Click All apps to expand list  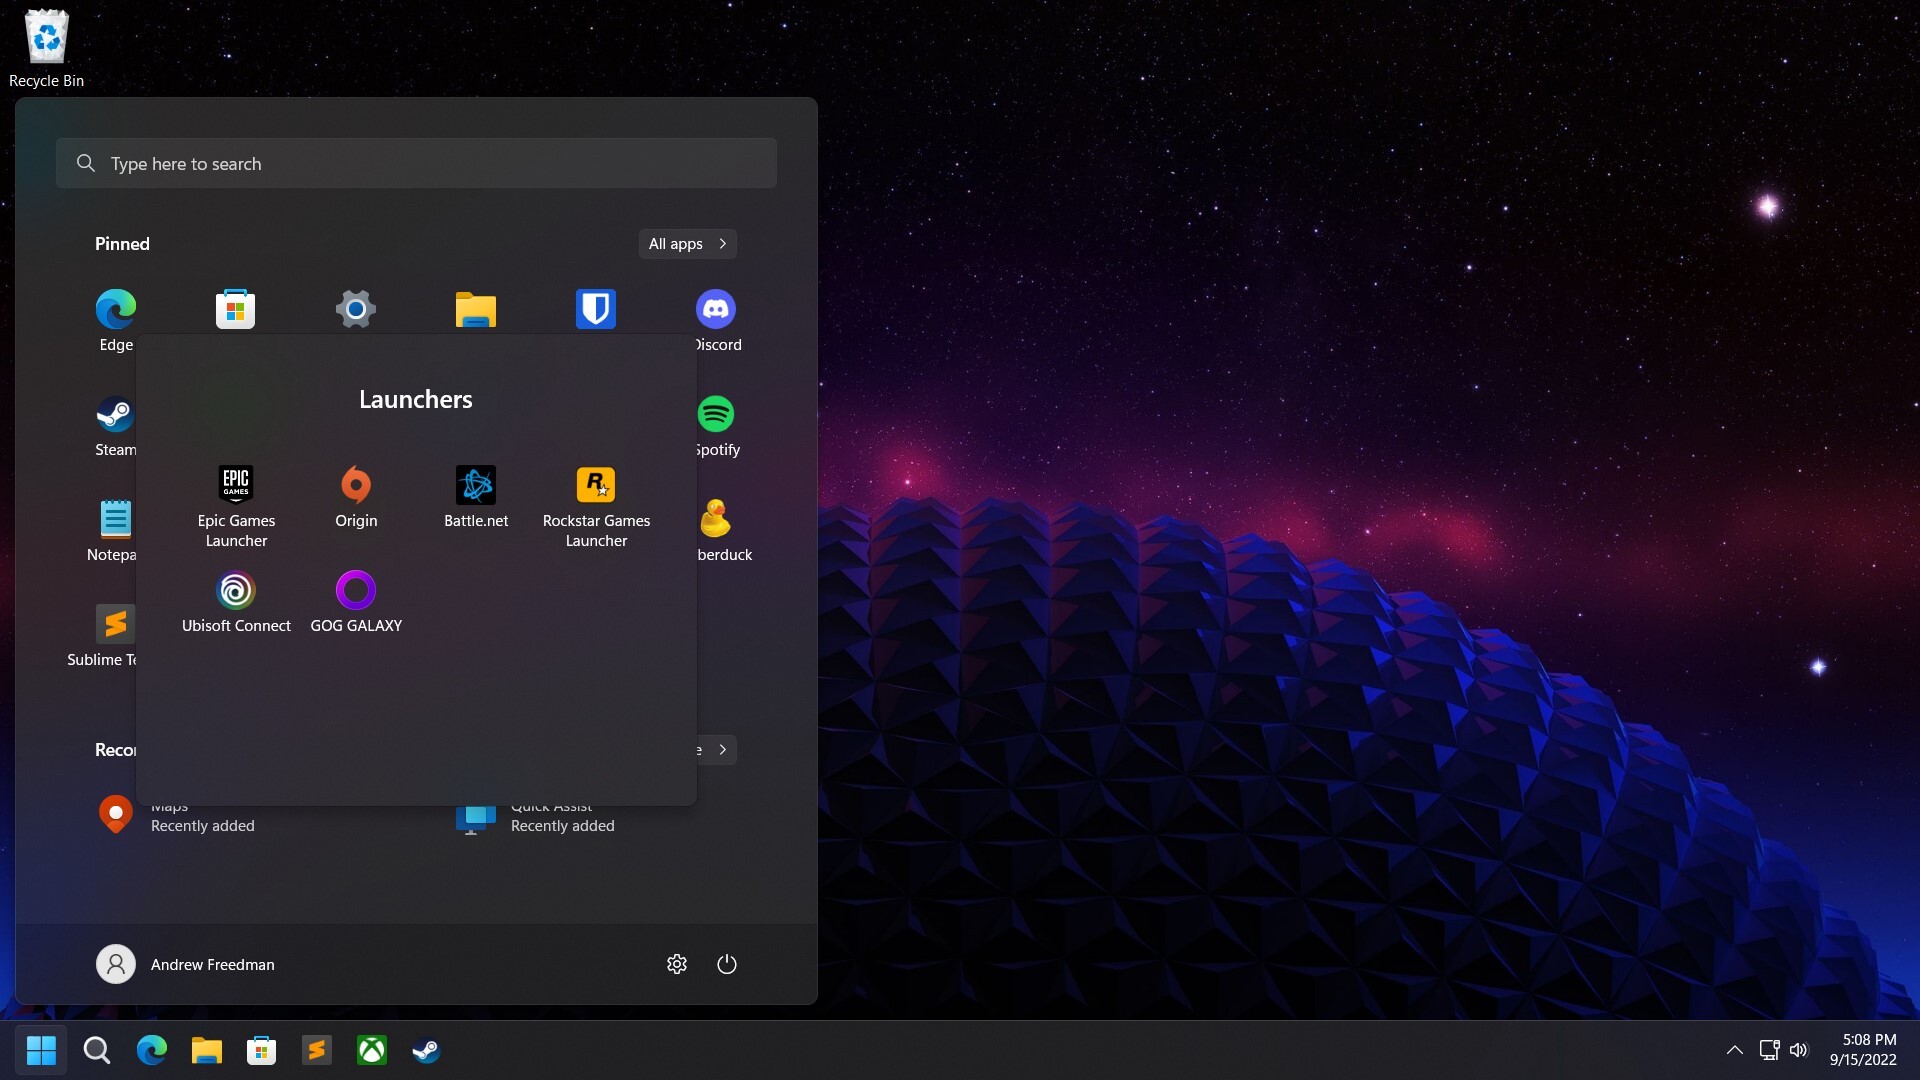point(686,243)
